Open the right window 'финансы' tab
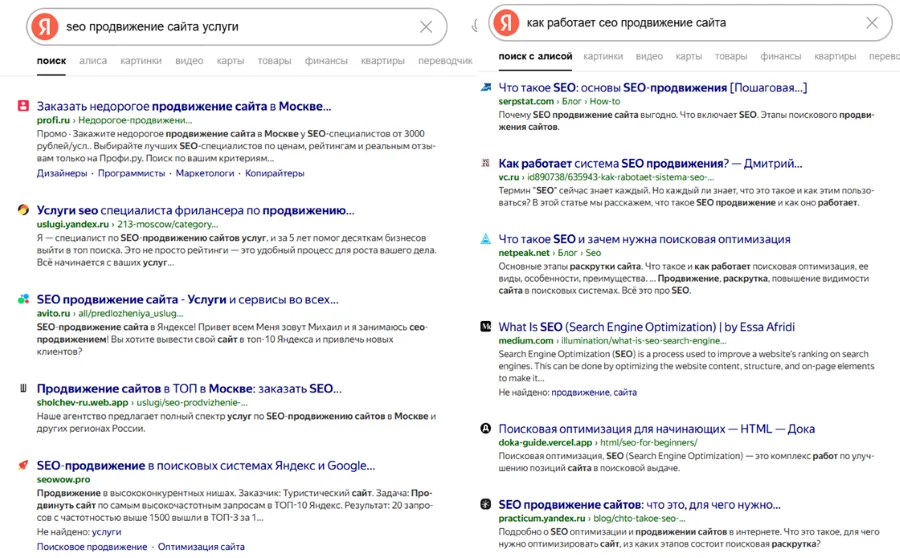The width and height of the screenshot is (900, 558). pos(781,56)
